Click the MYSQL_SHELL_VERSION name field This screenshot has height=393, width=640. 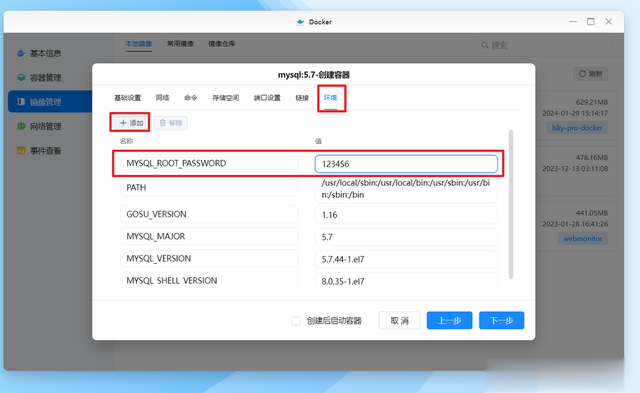pos(209,280)
